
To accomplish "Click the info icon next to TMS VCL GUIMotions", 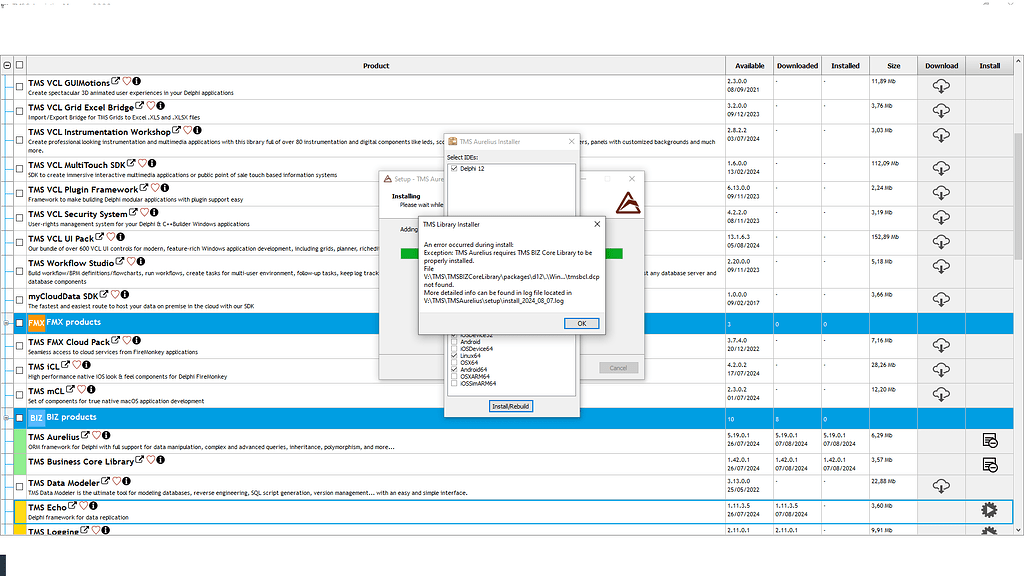I will tap(137, 82).
